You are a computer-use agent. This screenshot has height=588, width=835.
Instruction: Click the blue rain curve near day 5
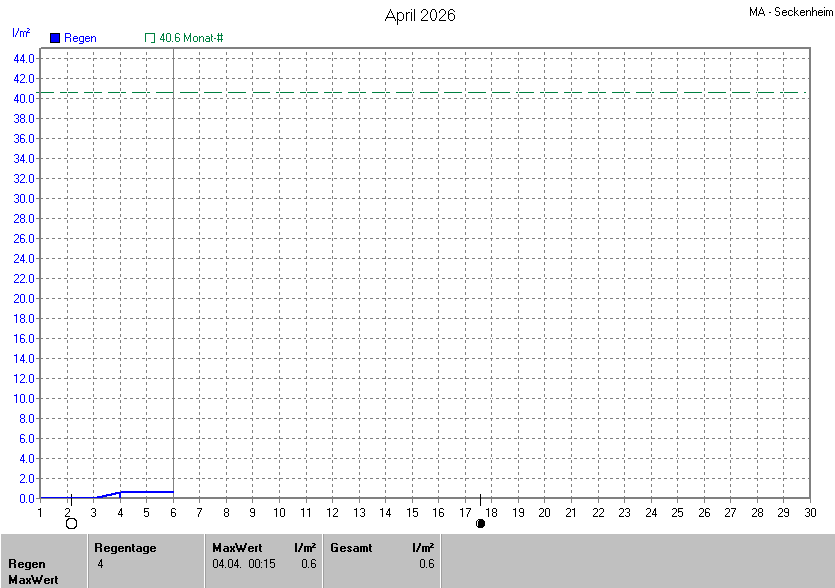147,492
